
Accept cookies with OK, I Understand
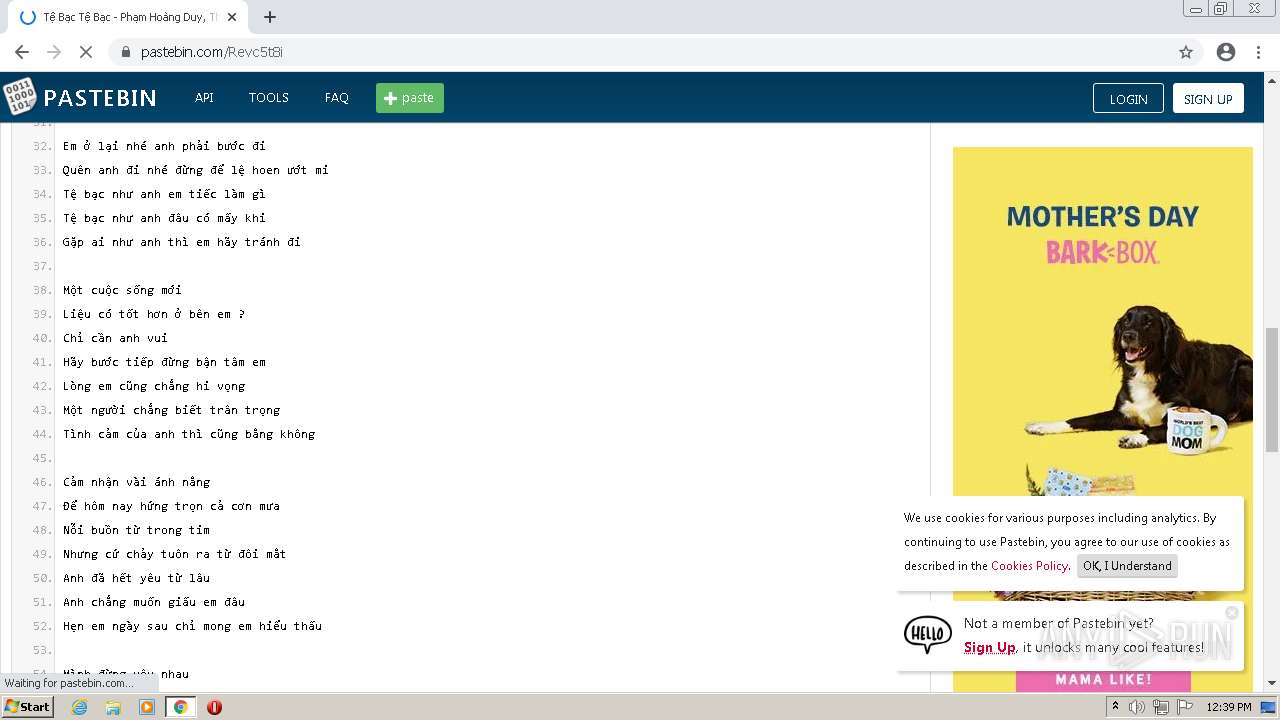pyautogui.click(x=1127, y=566)
